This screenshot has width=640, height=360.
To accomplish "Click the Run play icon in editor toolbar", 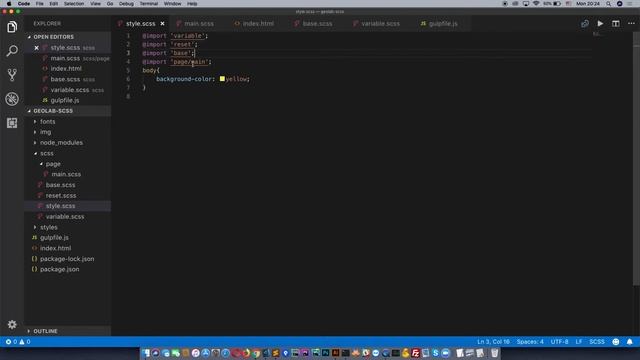I will point(600,24).
